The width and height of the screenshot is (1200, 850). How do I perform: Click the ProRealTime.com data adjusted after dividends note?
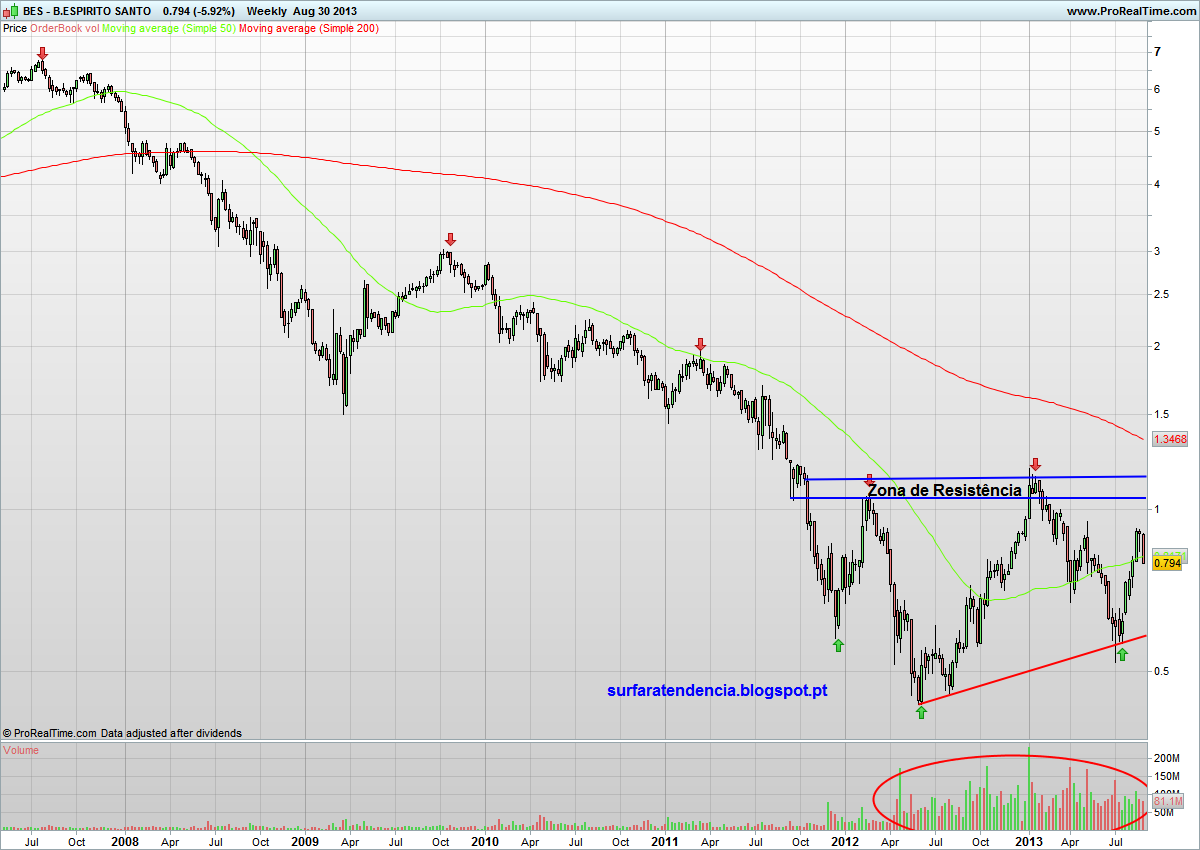pyautogui.click(x=123, y=733)
